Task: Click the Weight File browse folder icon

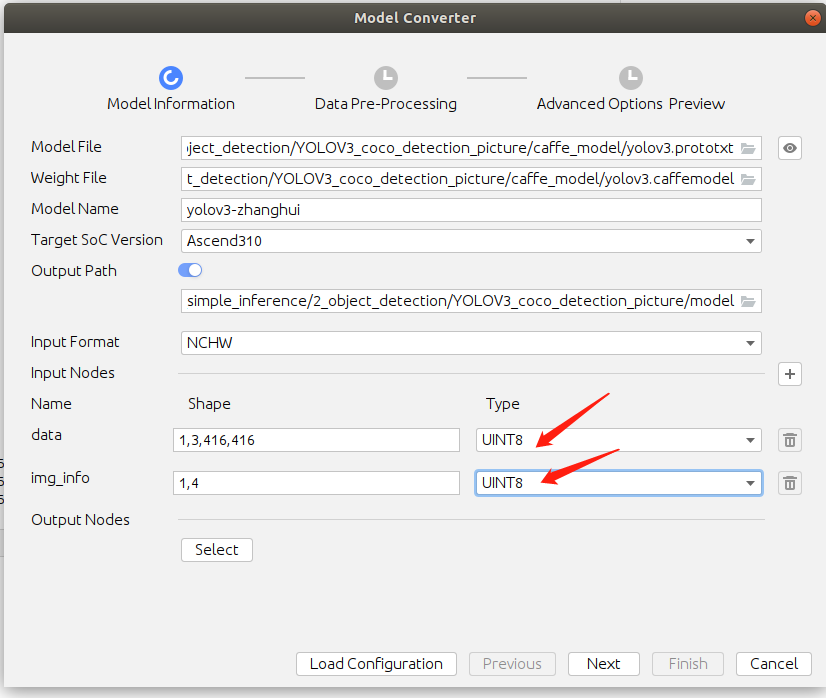Action: tap(749, 179)
